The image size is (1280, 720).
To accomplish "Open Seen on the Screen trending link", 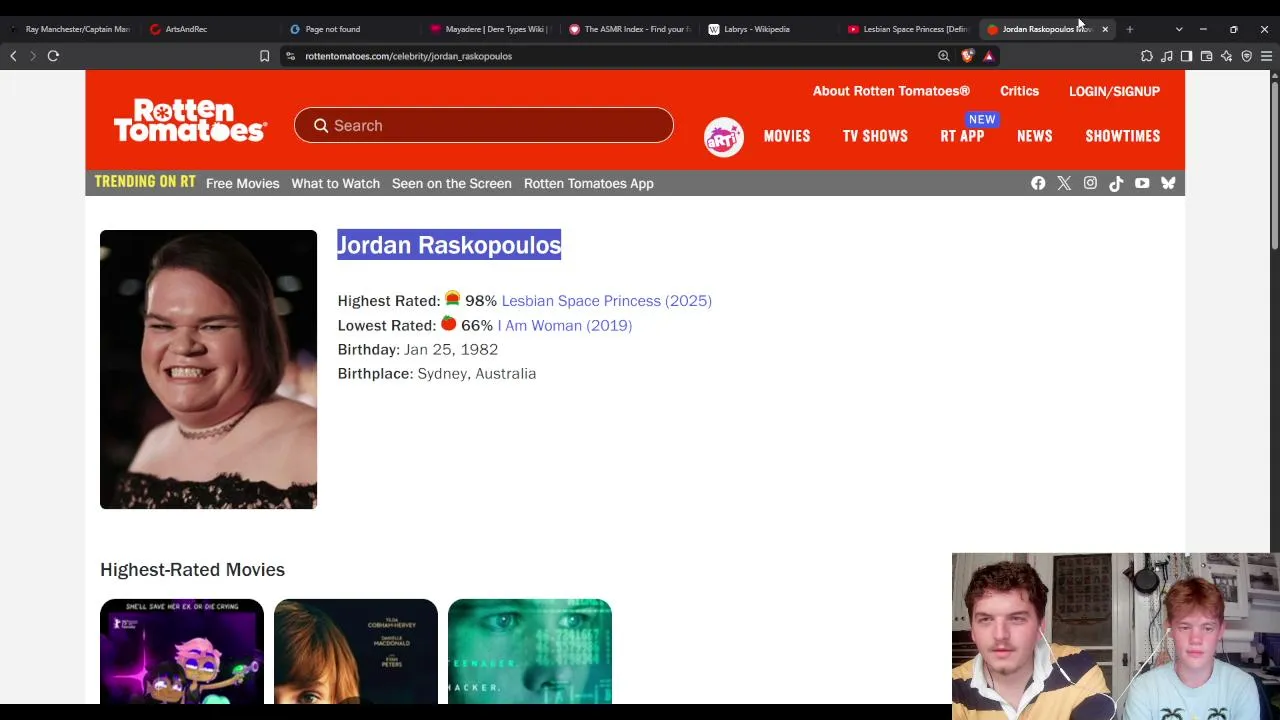I will [452, 183].
